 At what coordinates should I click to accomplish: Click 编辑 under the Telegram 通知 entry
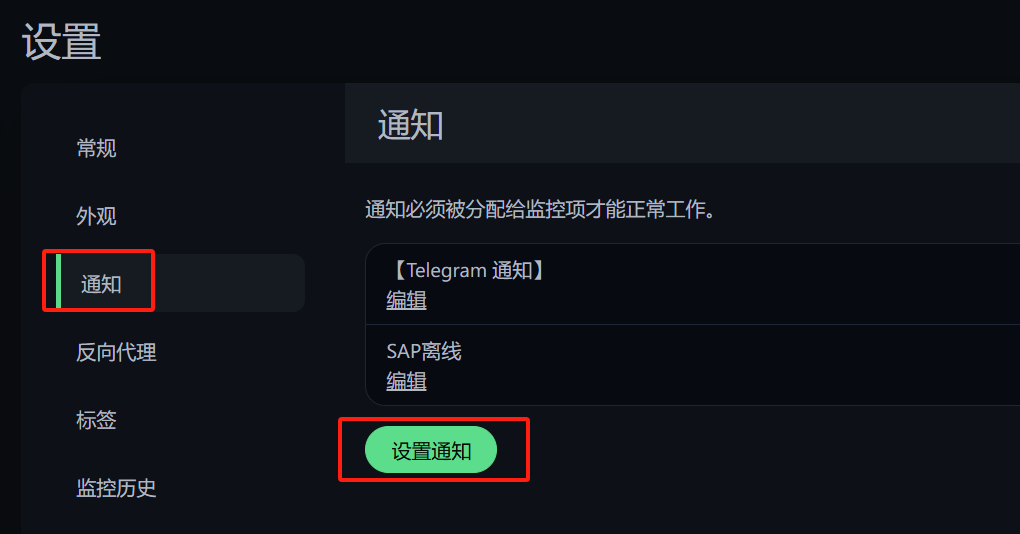[406, 300]
